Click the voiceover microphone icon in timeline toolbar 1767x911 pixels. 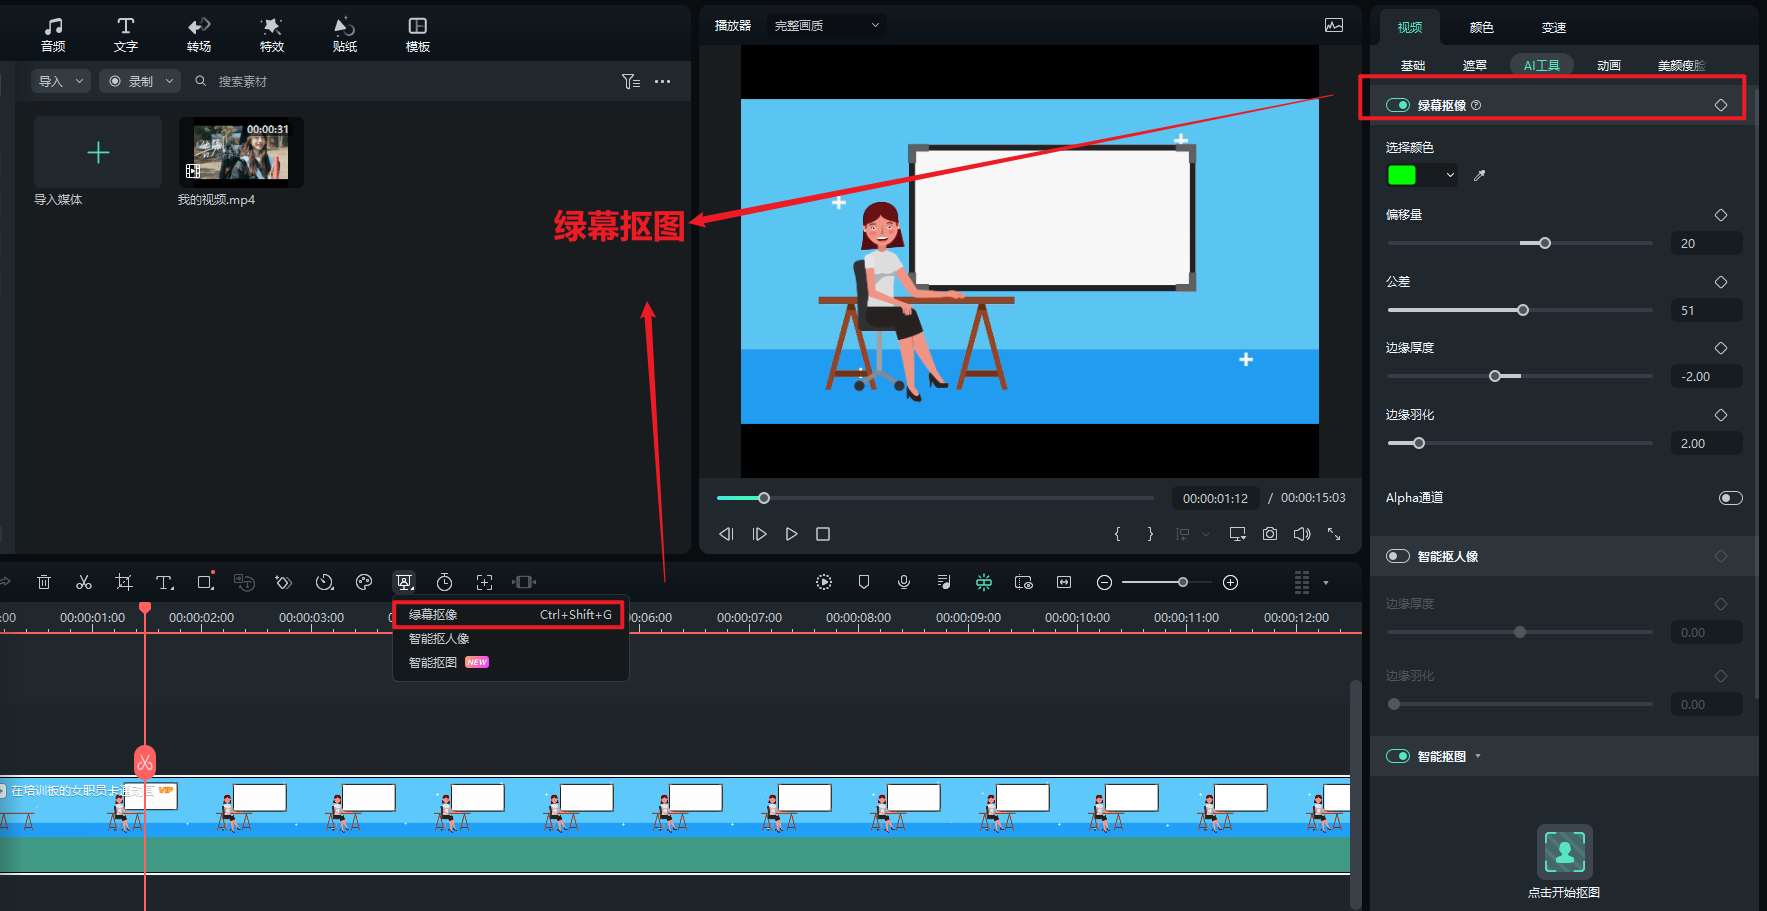tap(904, 582)
